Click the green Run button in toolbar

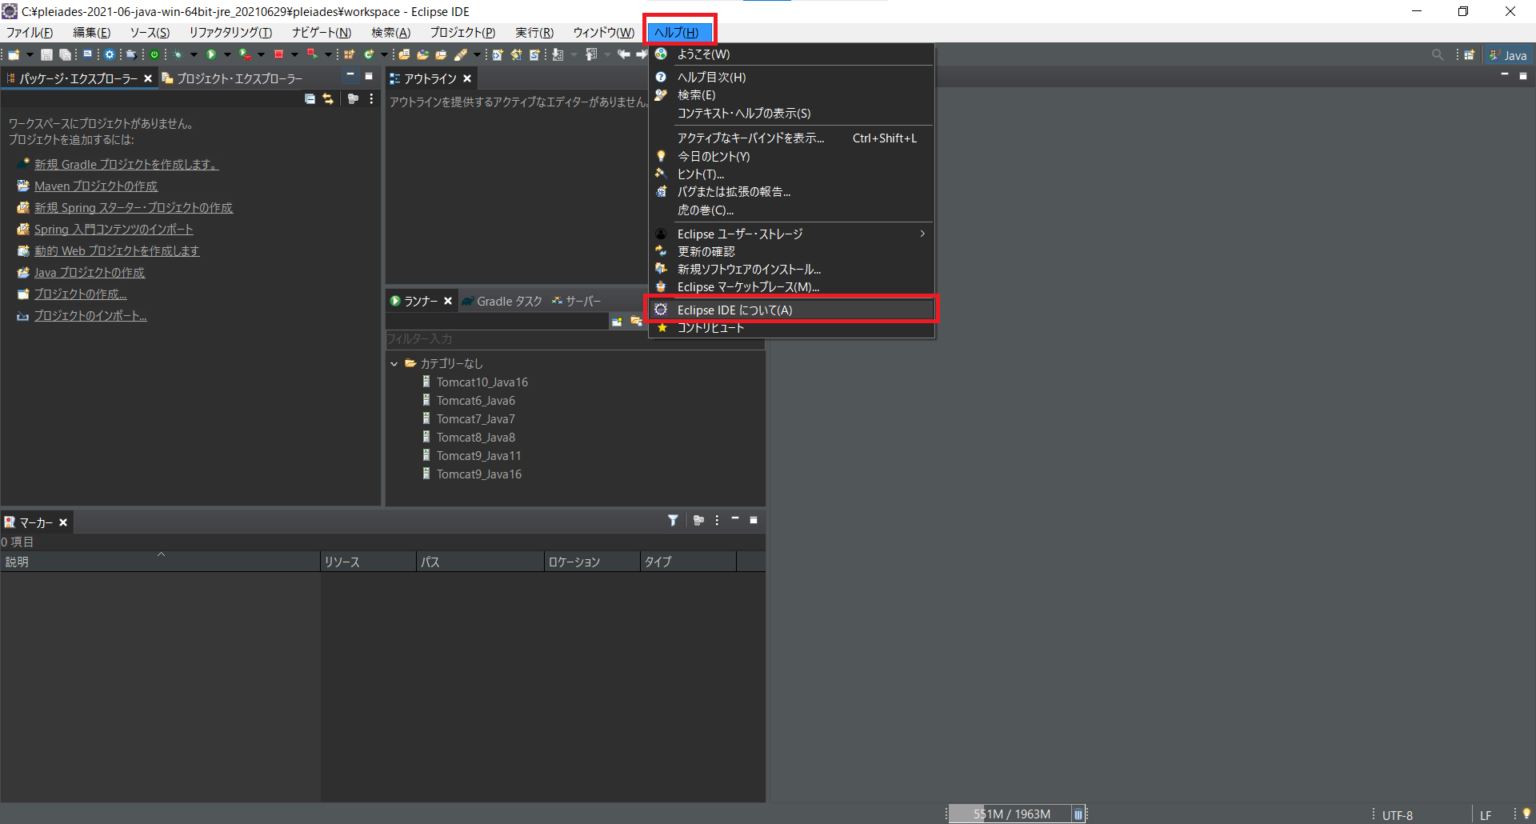point(211,55)
